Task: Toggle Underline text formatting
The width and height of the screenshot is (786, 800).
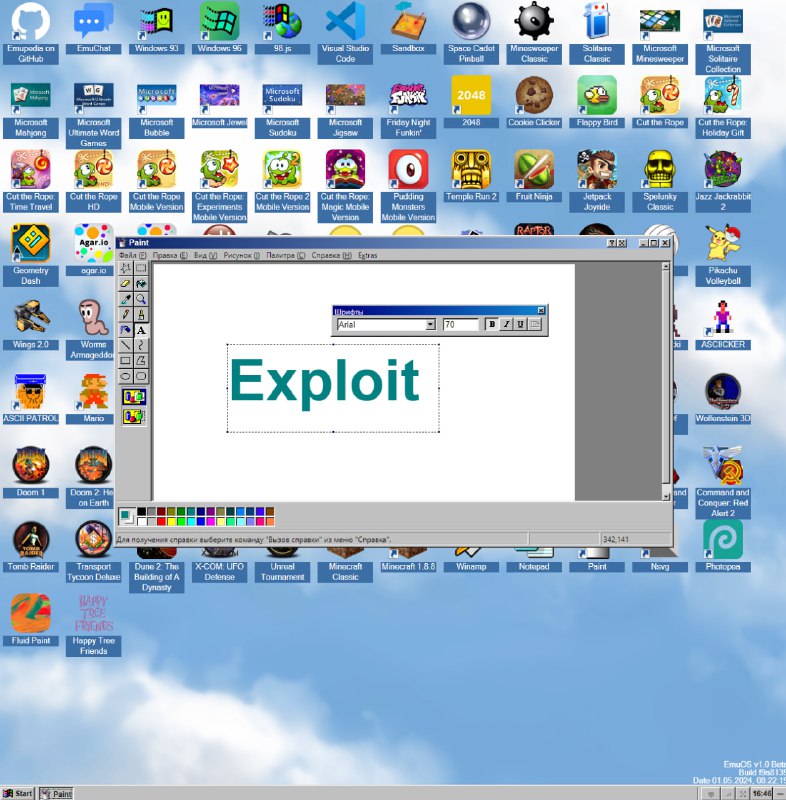Action: (521, 325)
